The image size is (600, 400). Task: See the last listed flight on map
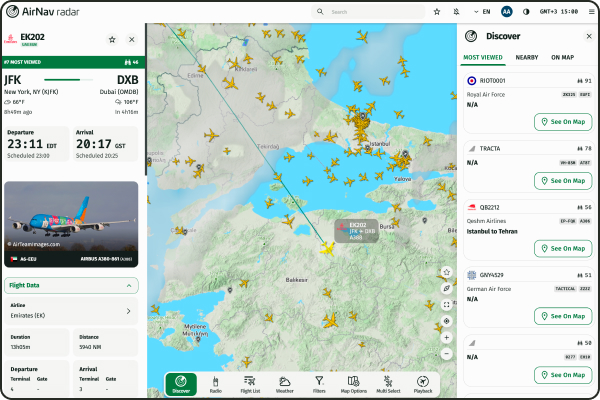click(563, 375)
